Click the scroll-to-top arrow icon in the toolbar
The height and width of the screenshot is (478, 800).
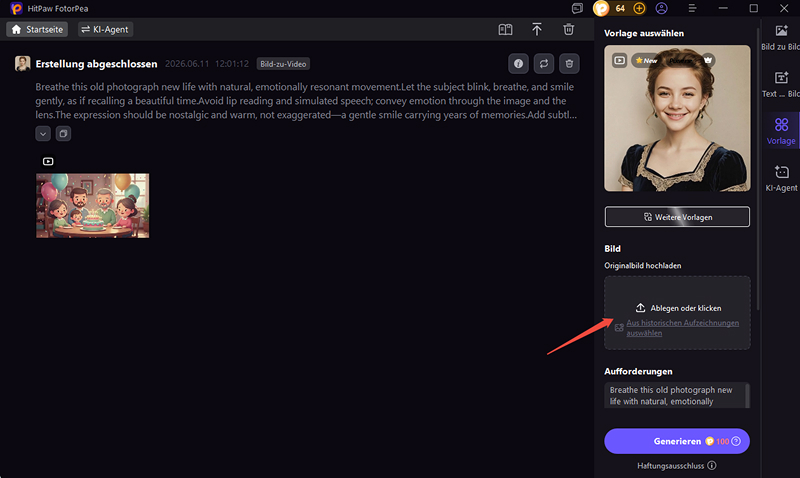(537, 30)
